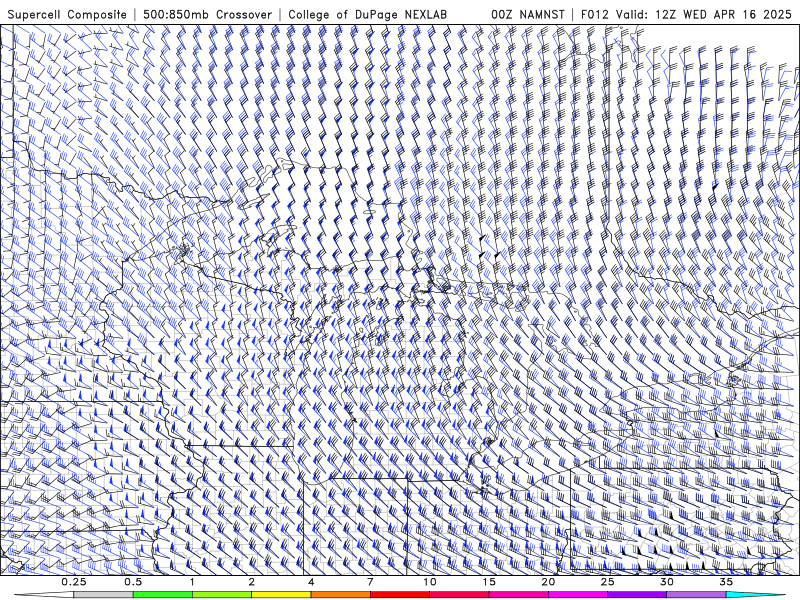Click the colorbar tick label 30
The image size is (800, 600).
[x=667, y=582]
